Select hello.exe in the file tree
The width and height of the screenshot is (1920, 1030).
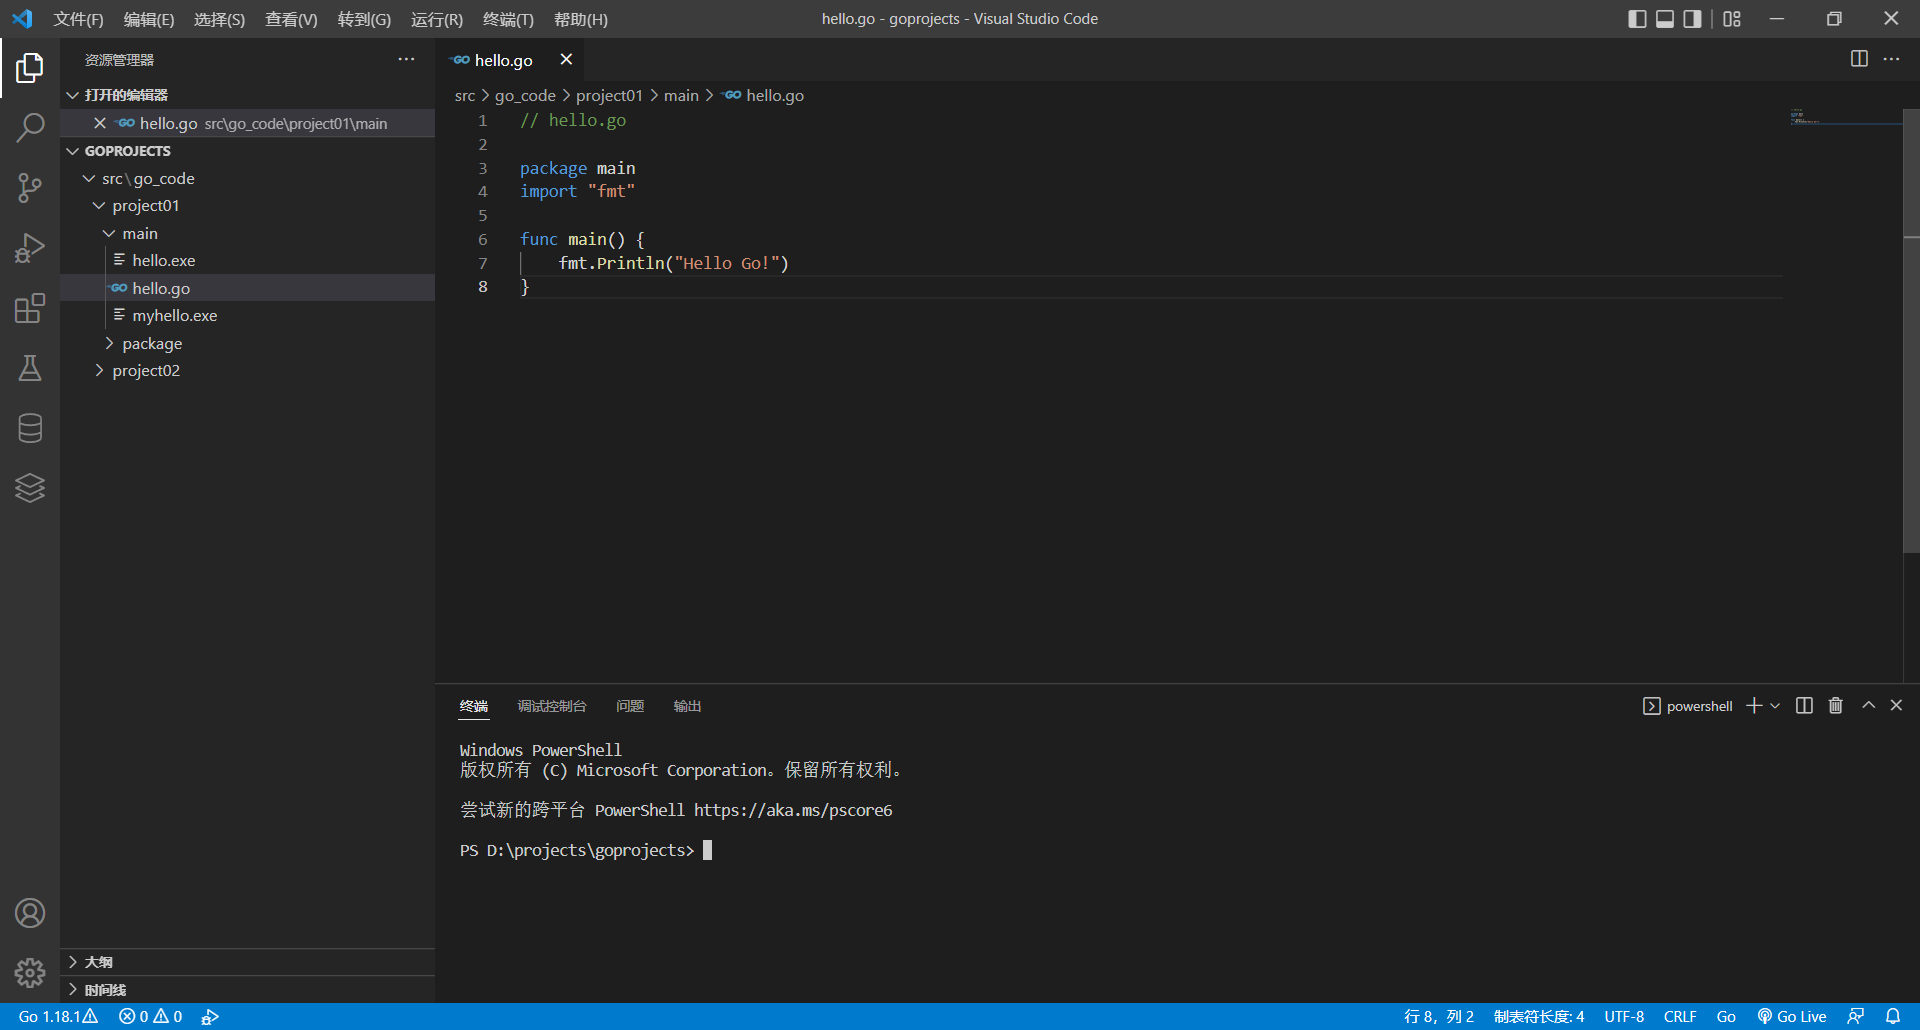point(248,260)
